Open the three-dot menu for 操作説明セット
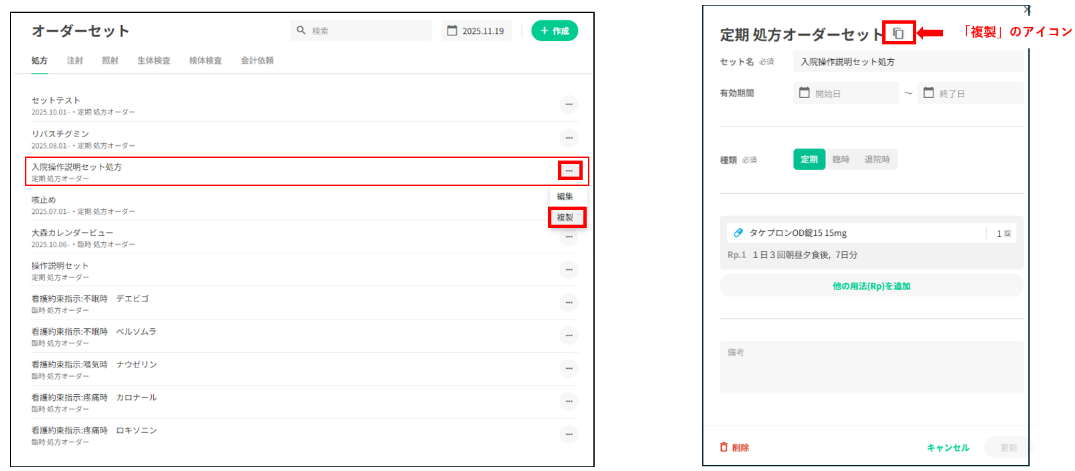The image size is (1075, 471). [x=568, y=269]
